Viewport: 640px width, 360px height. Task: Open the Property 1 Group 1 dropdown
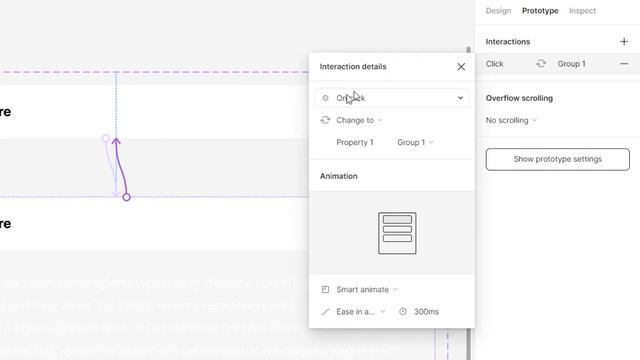click(x=415, y=142)
